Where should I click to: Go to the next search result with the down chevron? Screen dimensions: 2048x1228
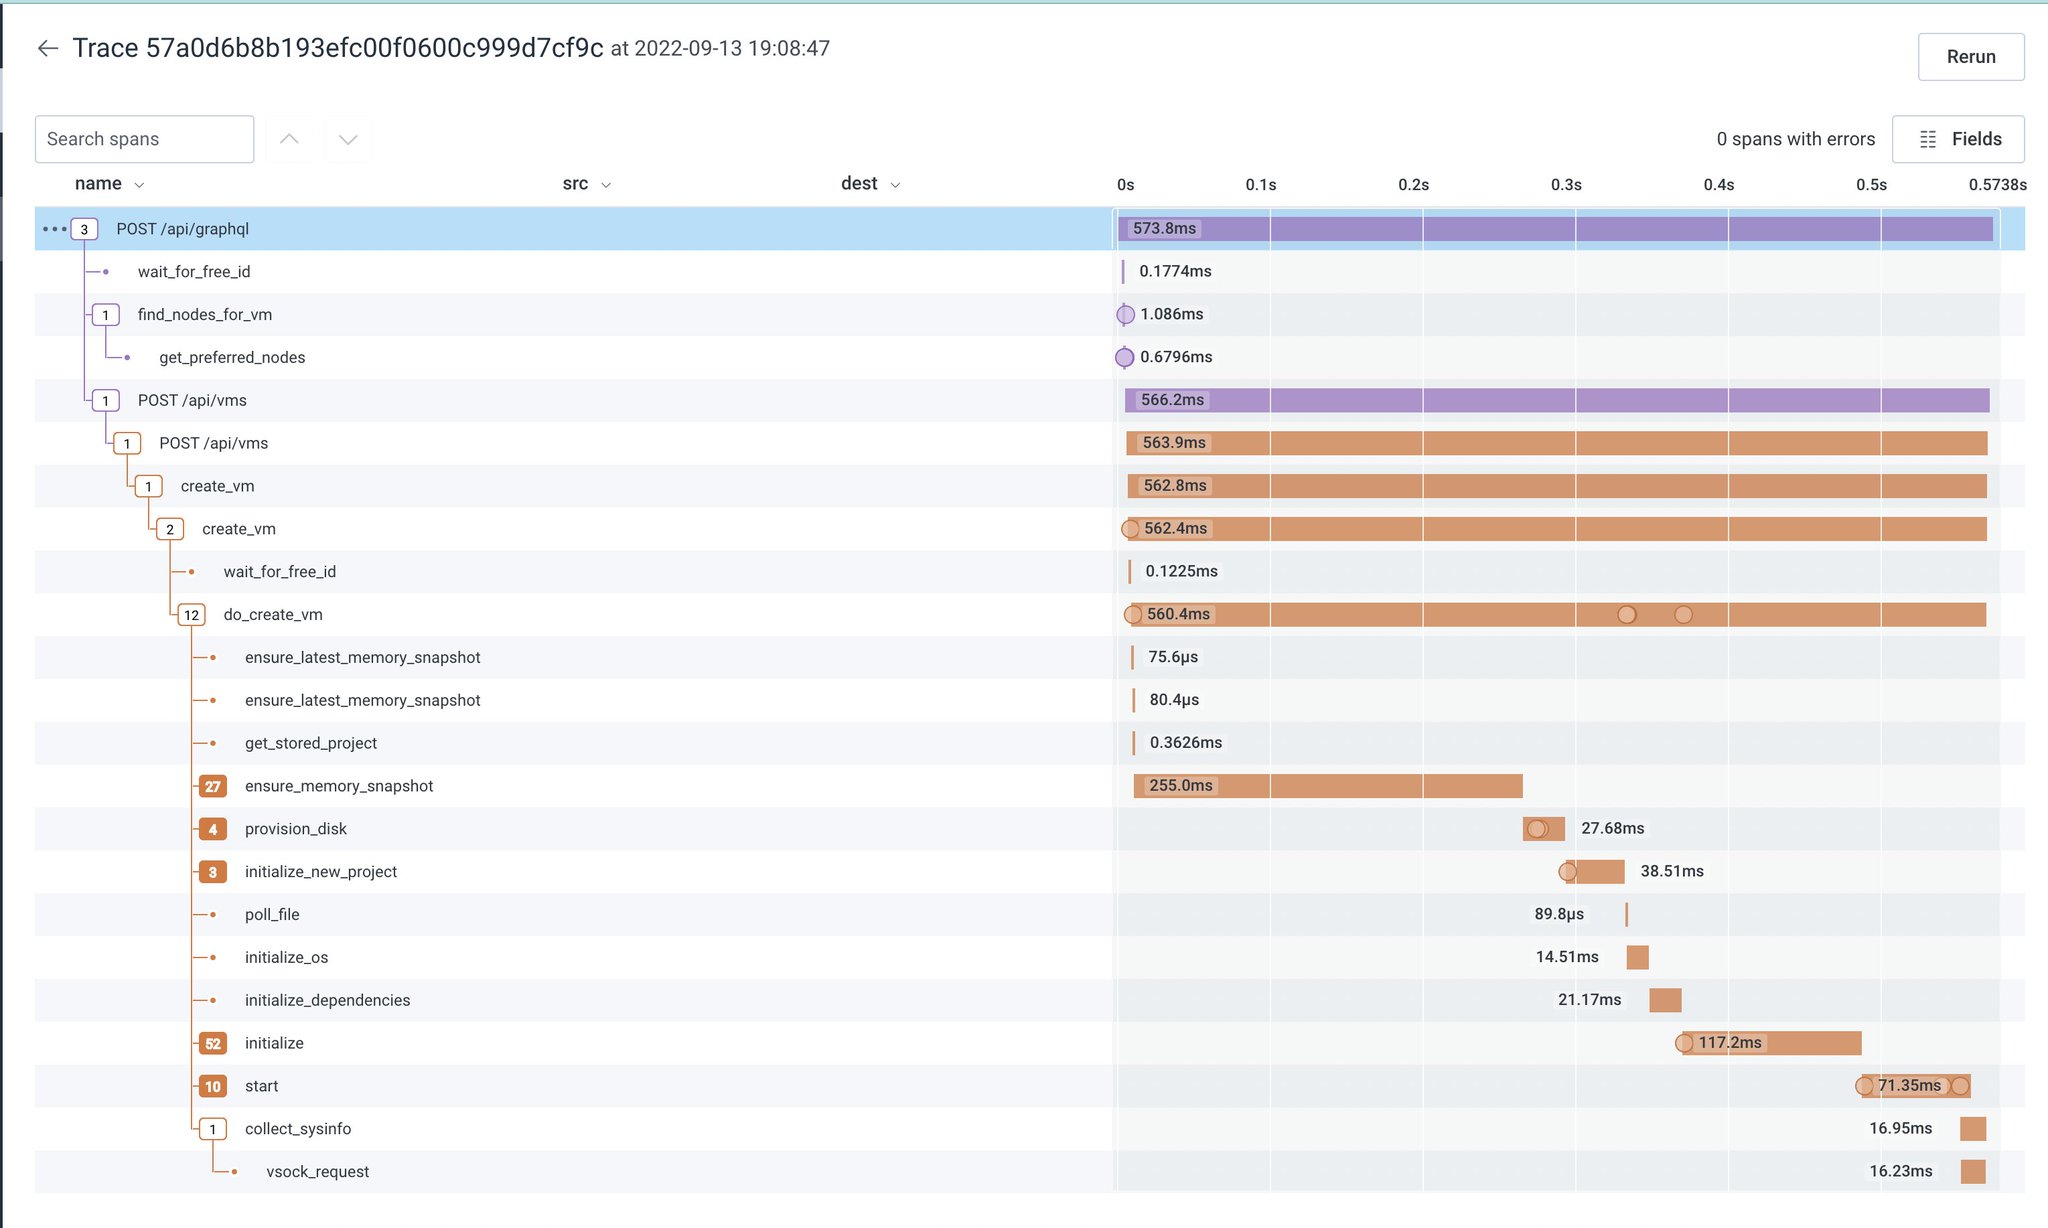tap(347, 139)
